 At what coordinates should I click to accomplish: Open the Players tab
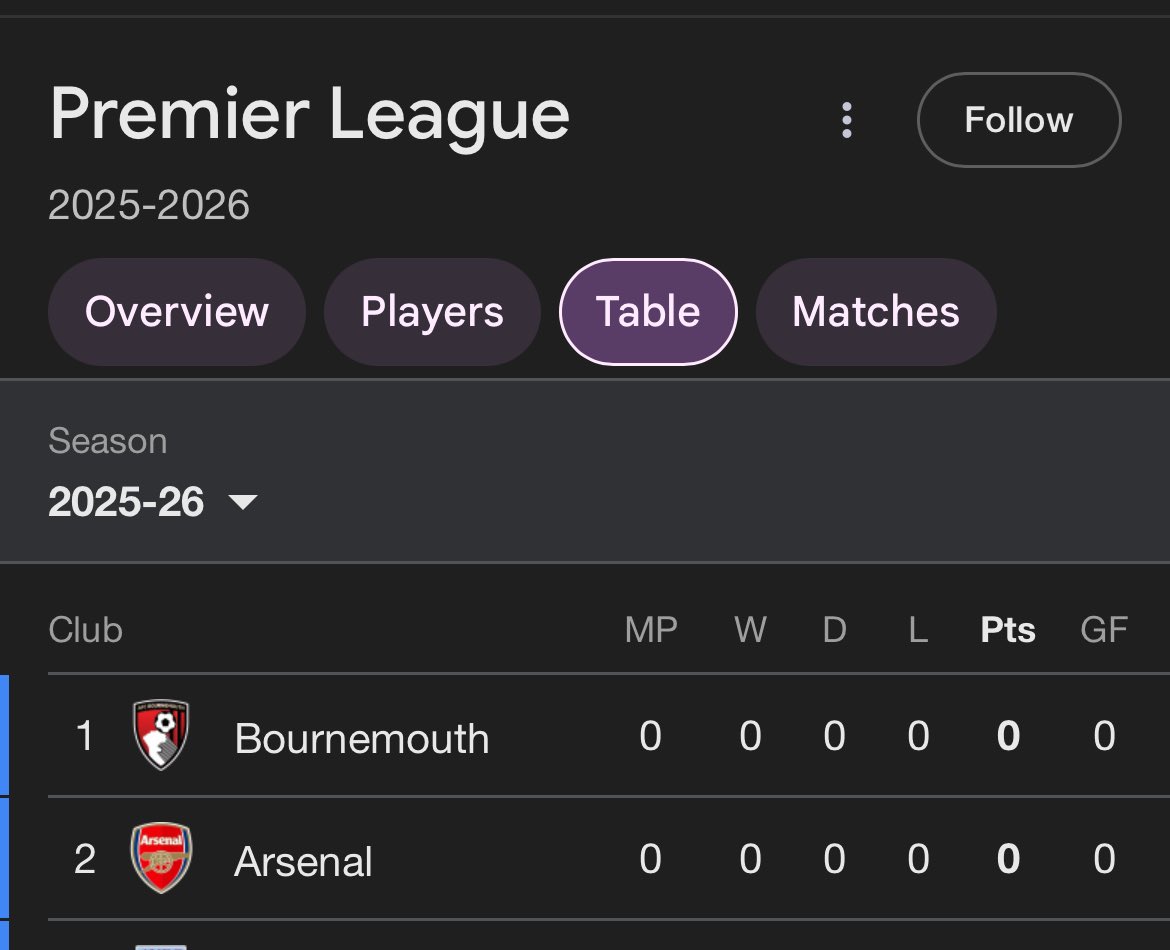[x=432, y=312]
